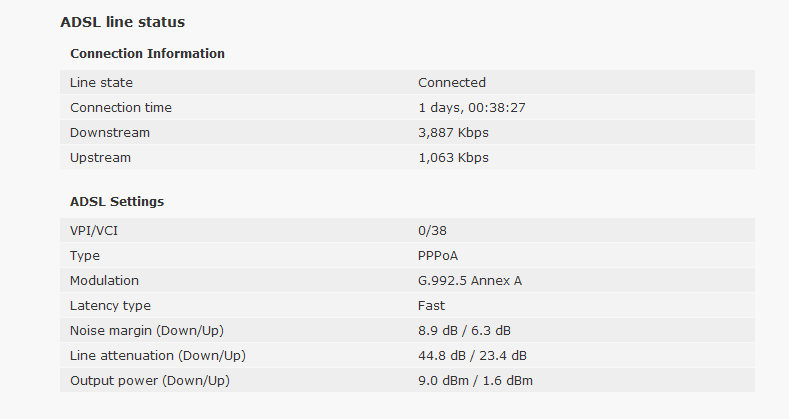Click the PPPoA type value
The height and width of the screenshot is (419, 789).
tap(438, 256)
